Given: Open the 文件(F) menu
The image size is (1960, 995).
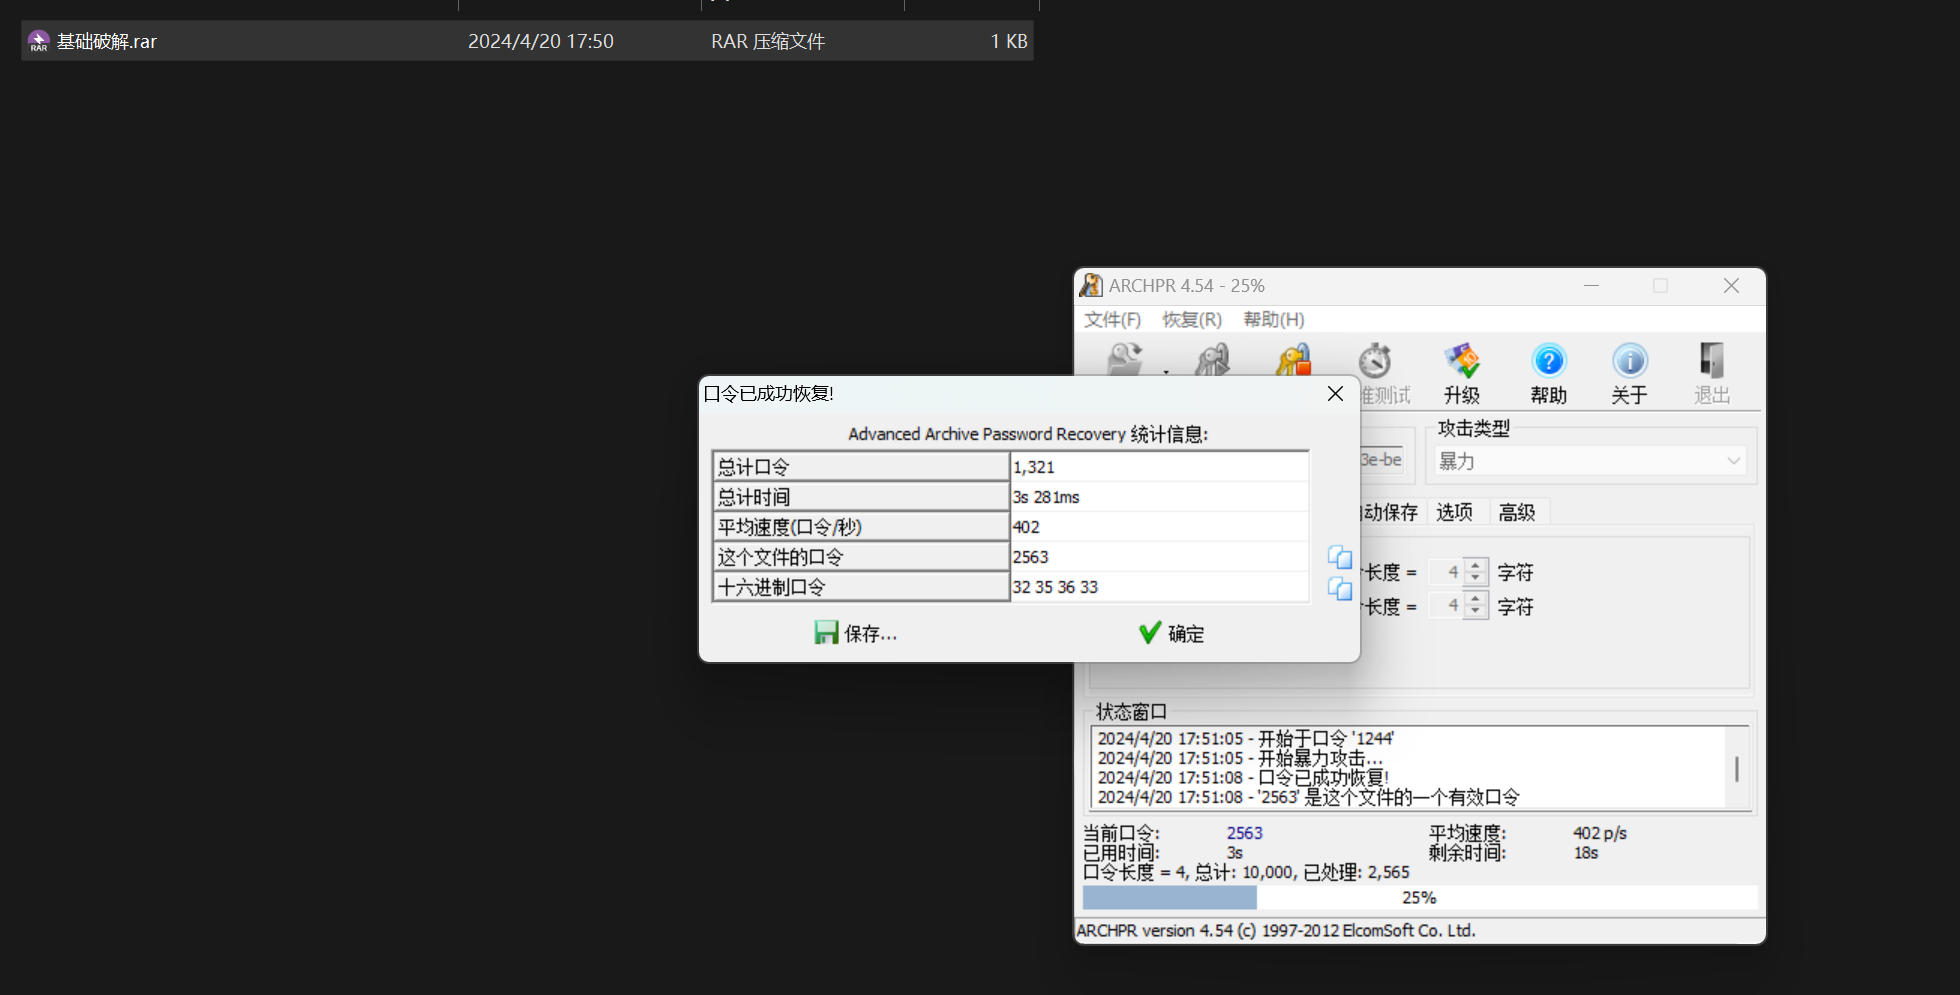Looking at the screenshot, I should pos(1113,319).
